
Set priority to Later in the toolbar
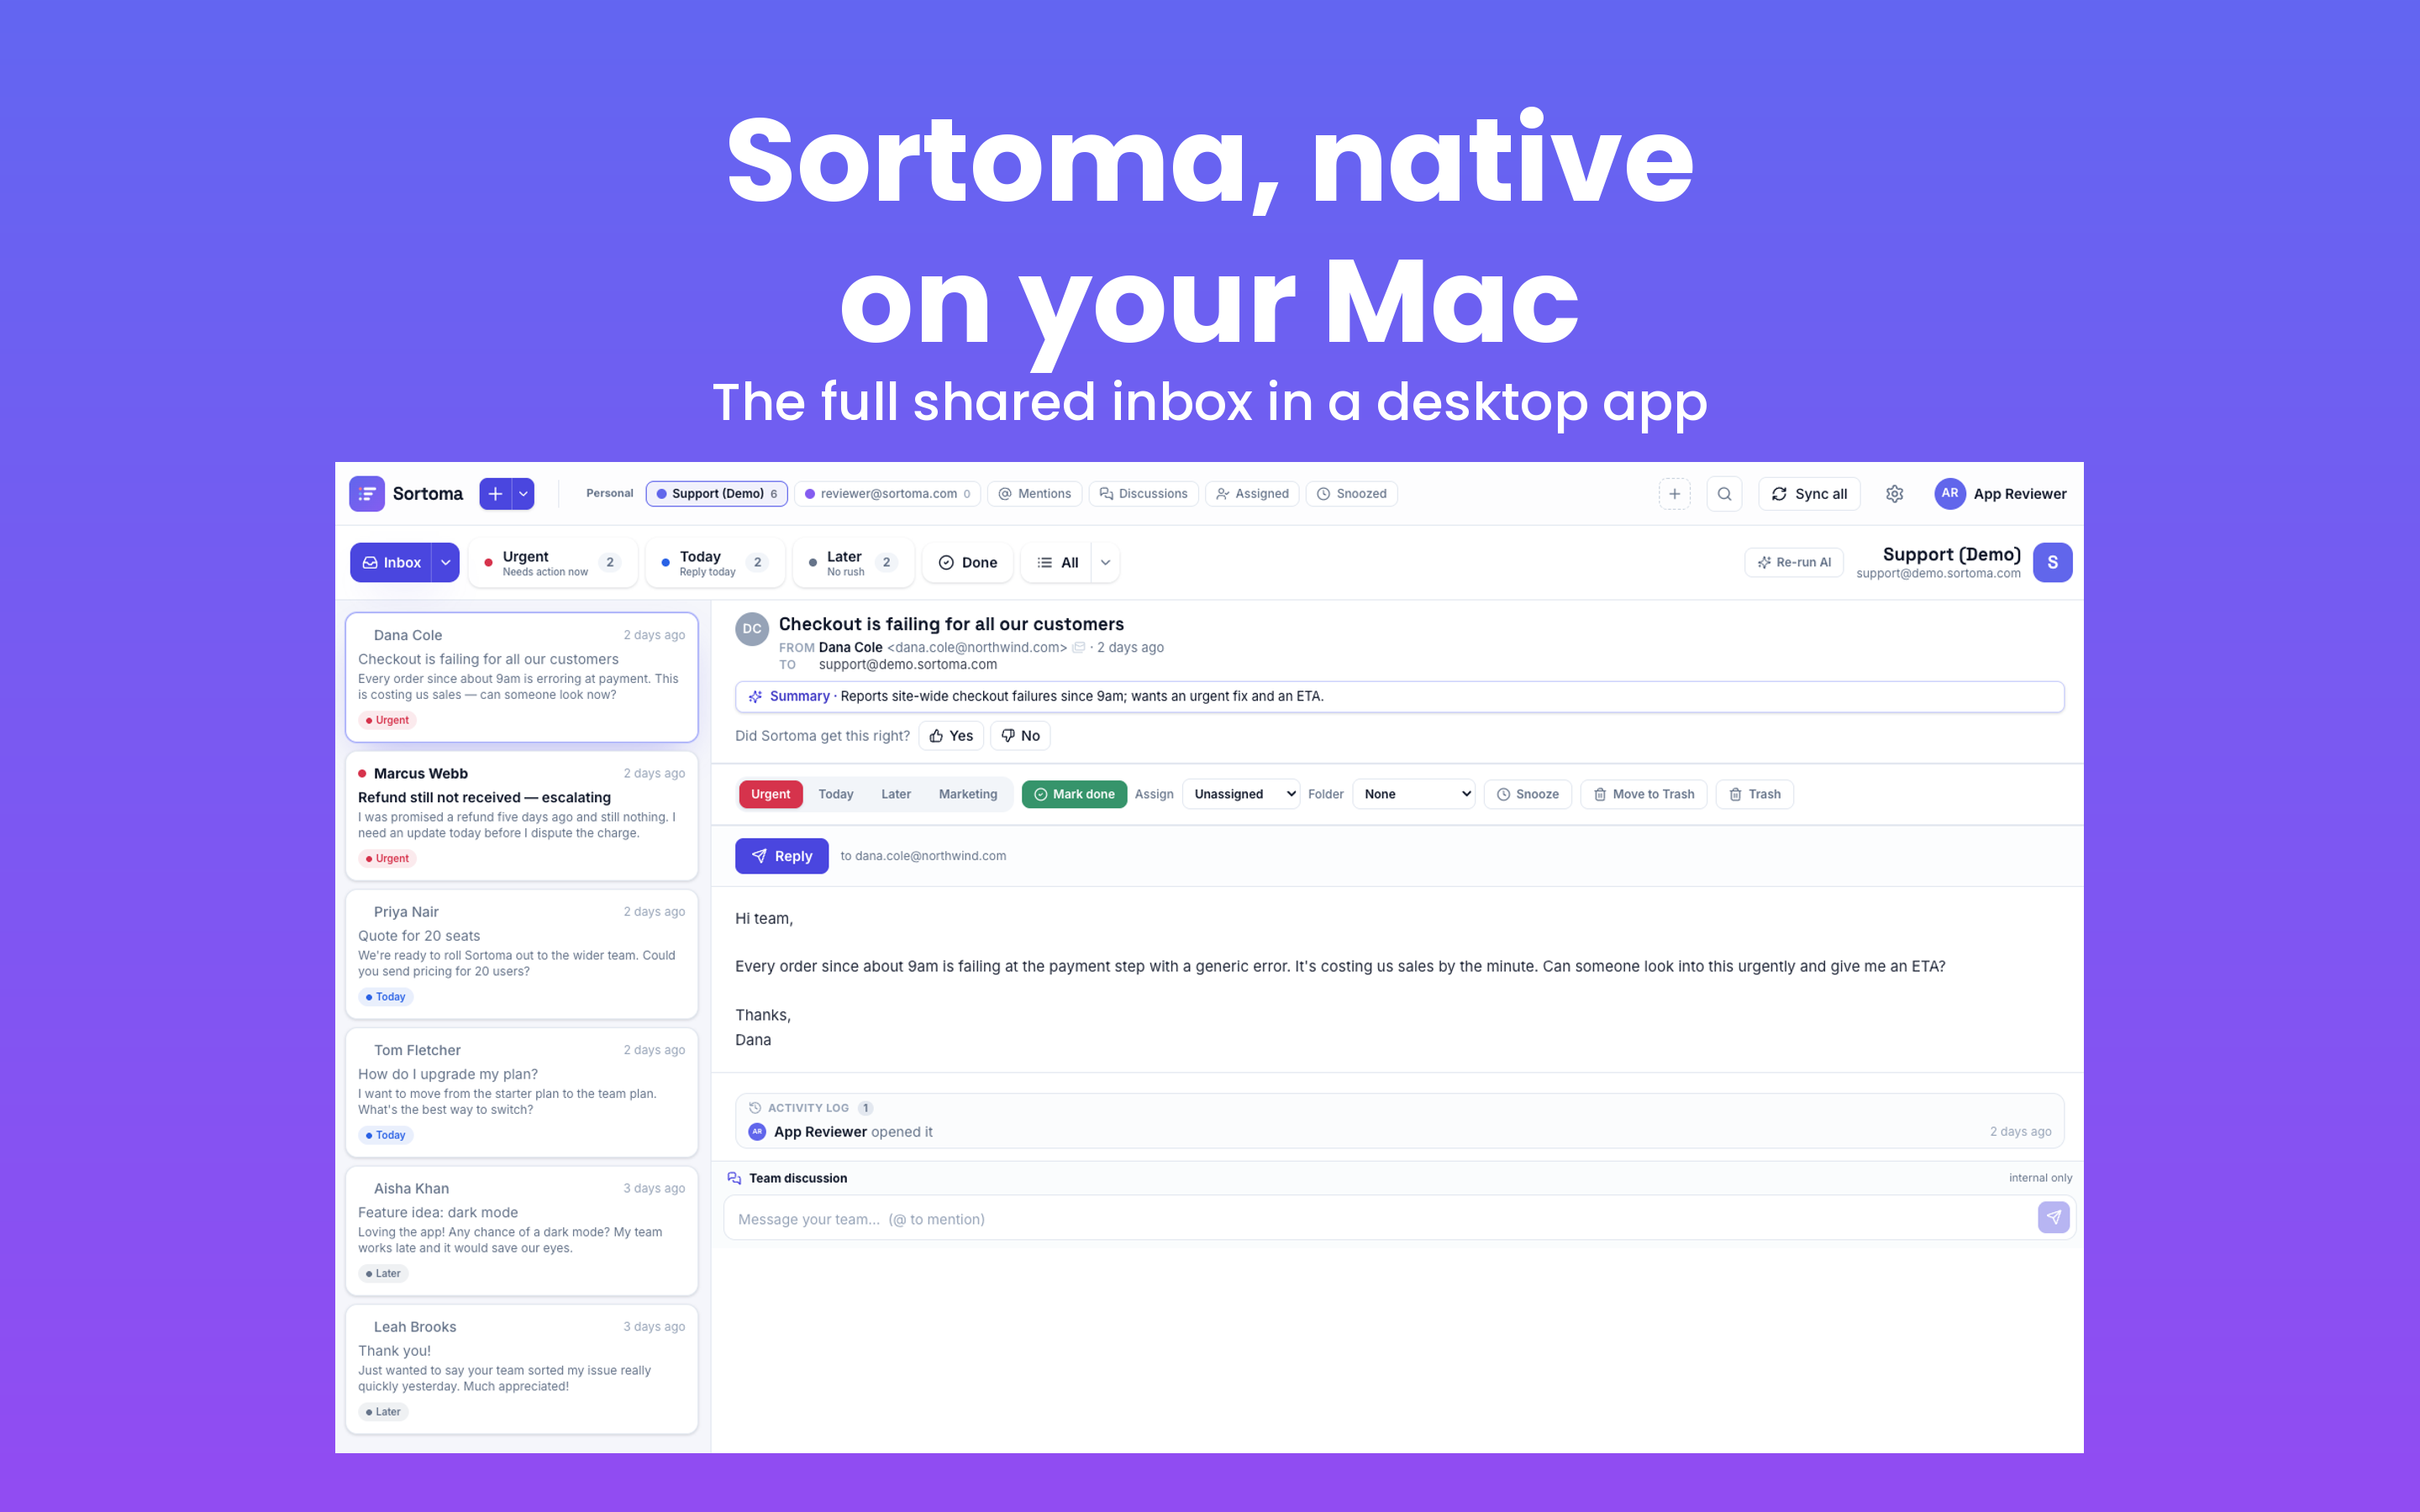click(x=896, y=794)
